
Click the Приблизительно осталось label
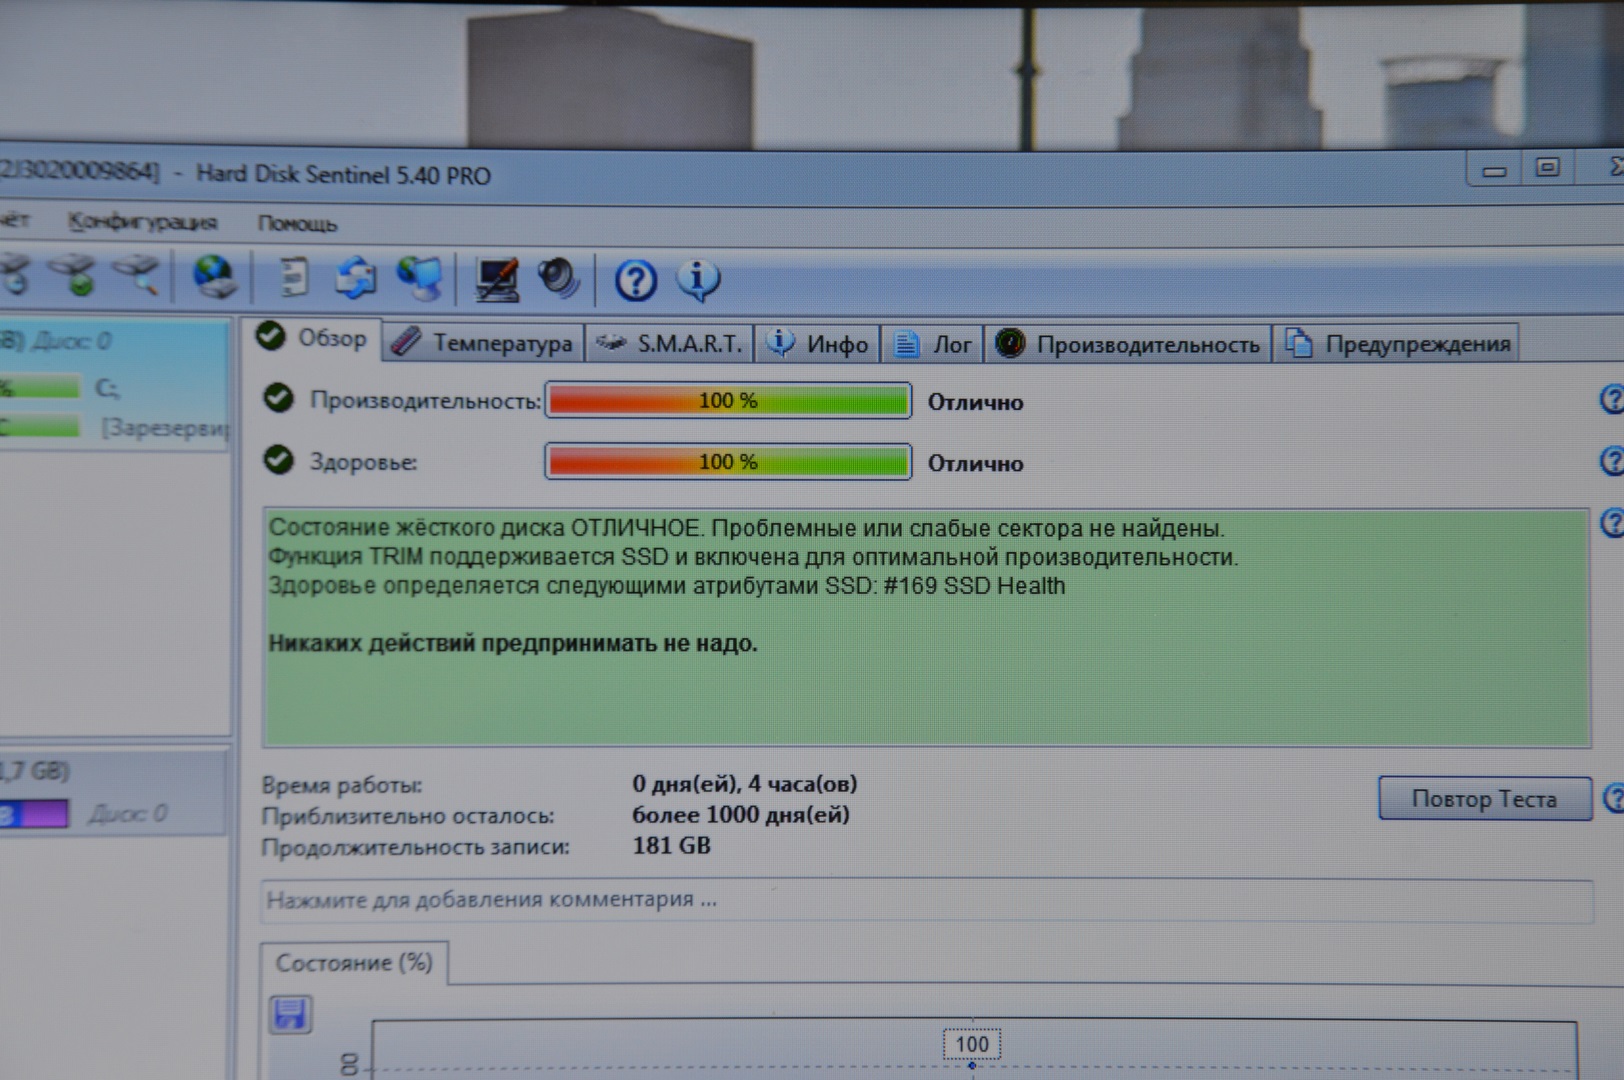pyautogui.click(x=408, y=817)
